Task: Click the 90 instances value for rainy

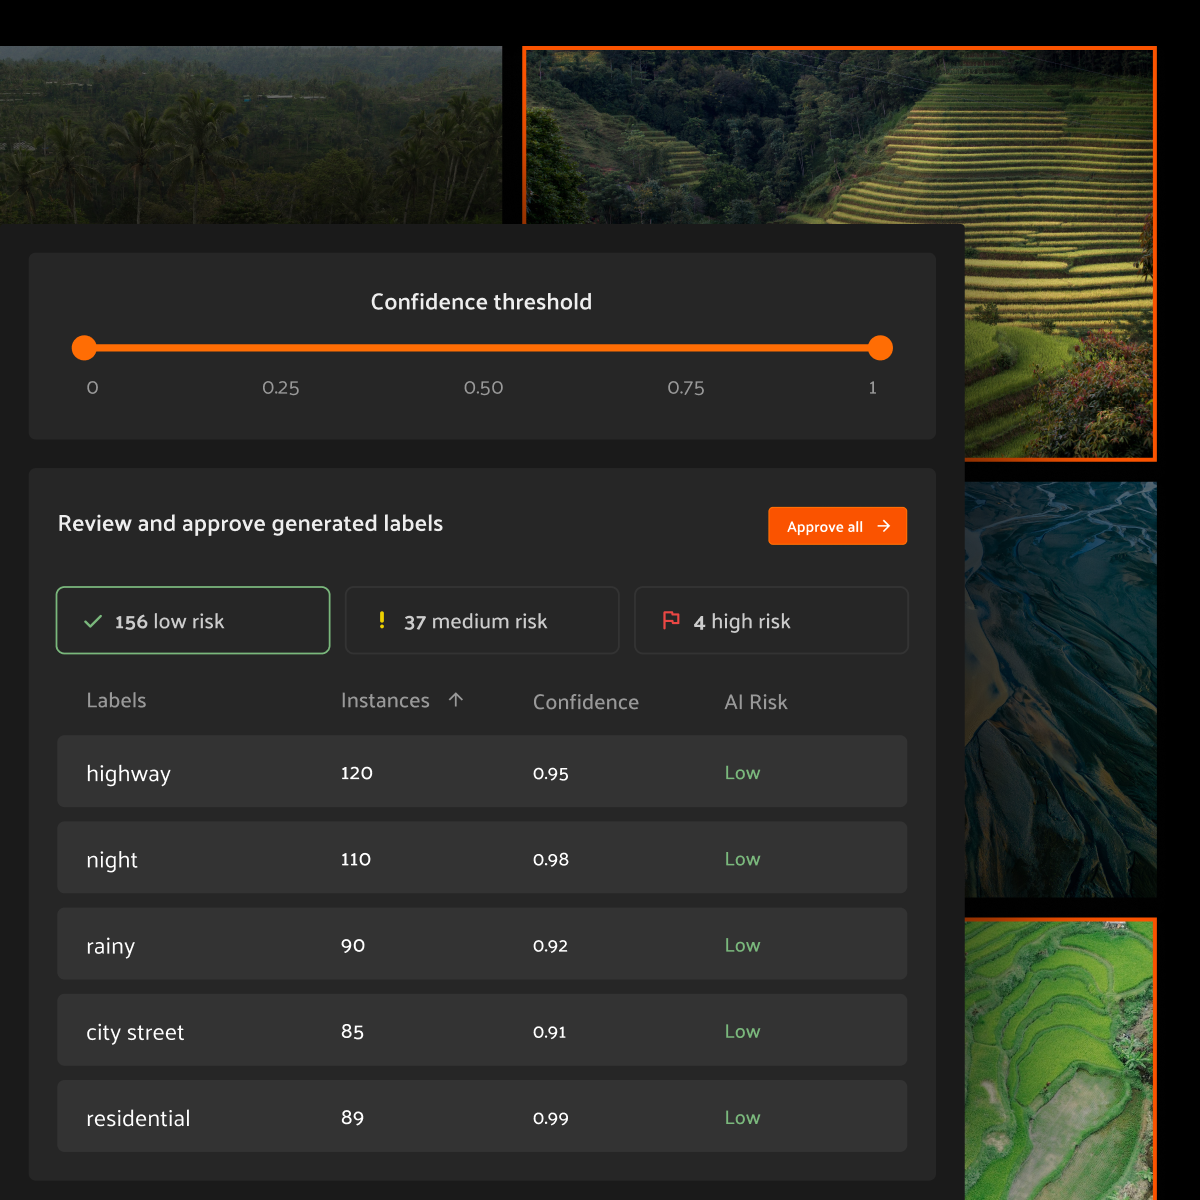Action: (x=353, y=945)
